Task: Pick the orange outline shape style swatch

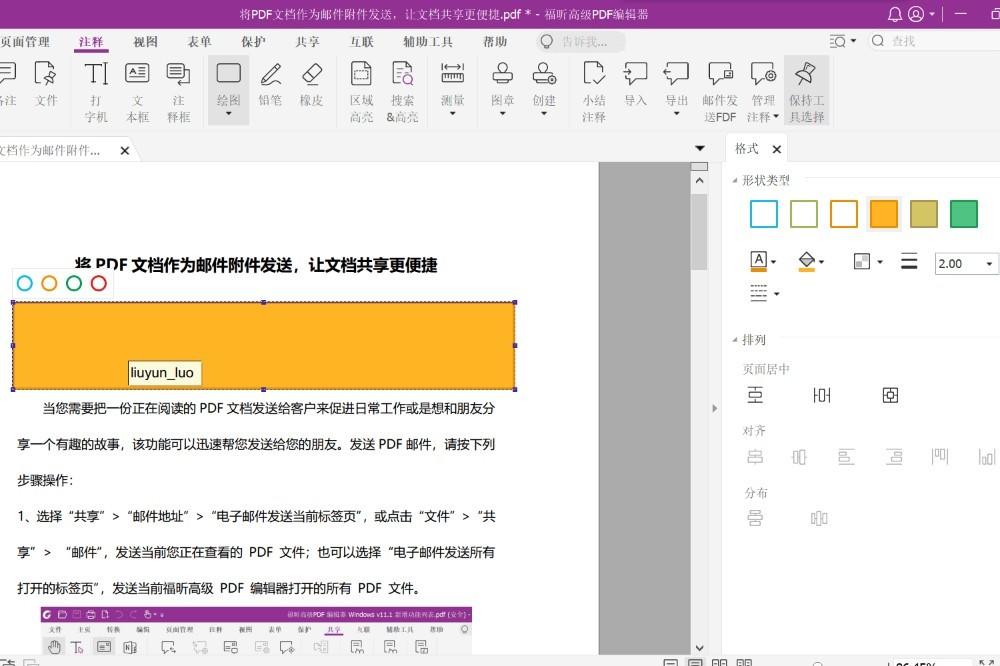Action: coord(844,214)
